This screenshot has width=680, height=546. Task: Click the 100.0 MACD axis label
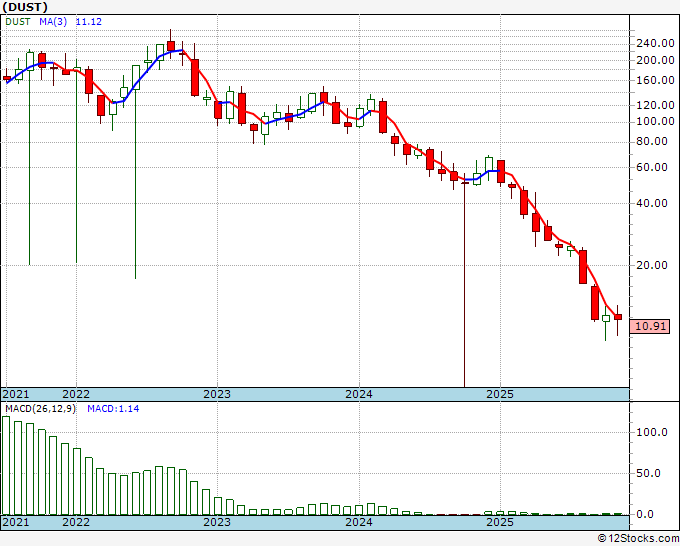(x=652, y=432)
